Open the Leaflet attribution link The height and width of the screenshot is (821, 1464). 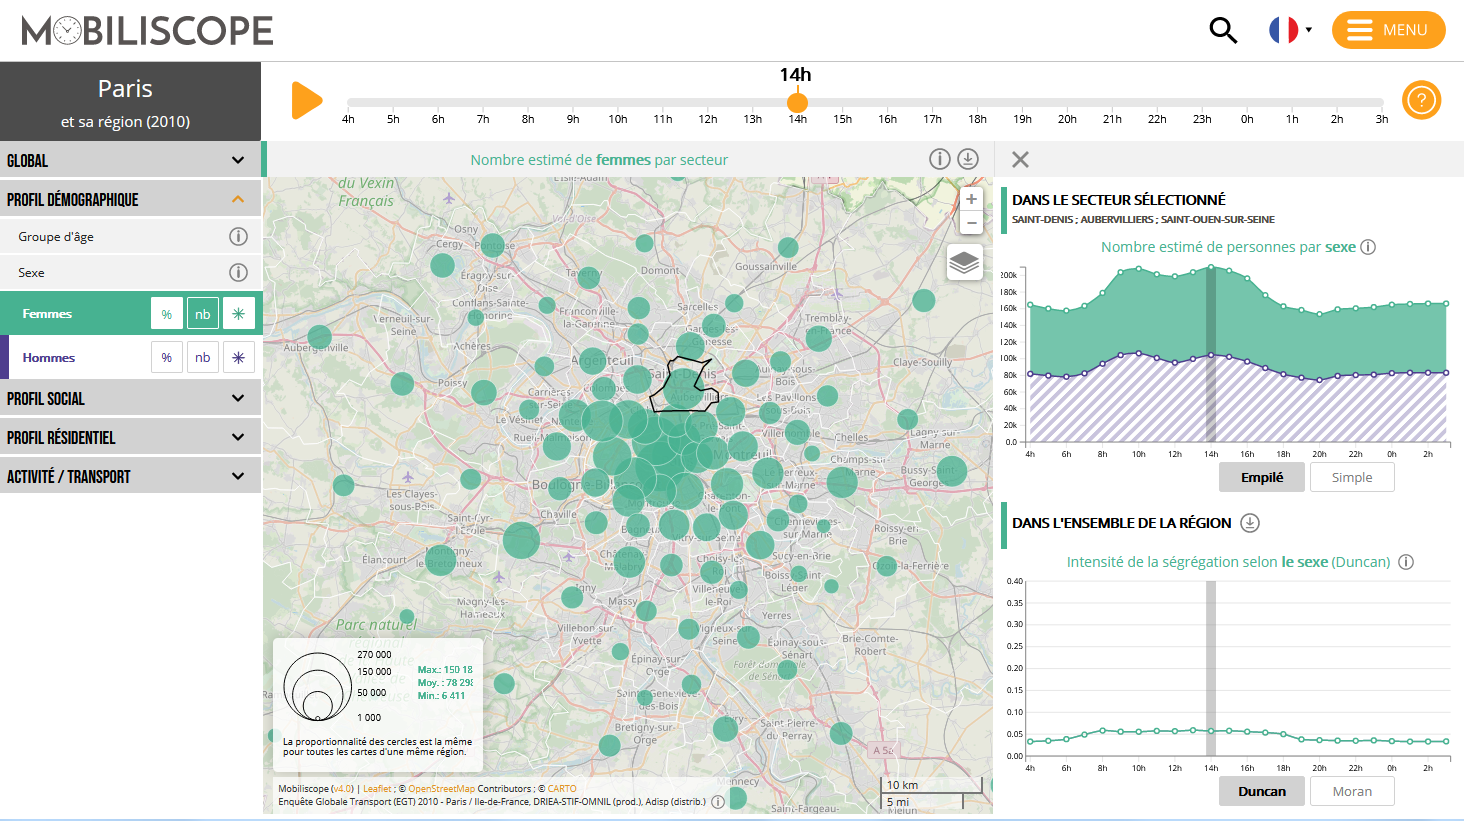(377, 789)
